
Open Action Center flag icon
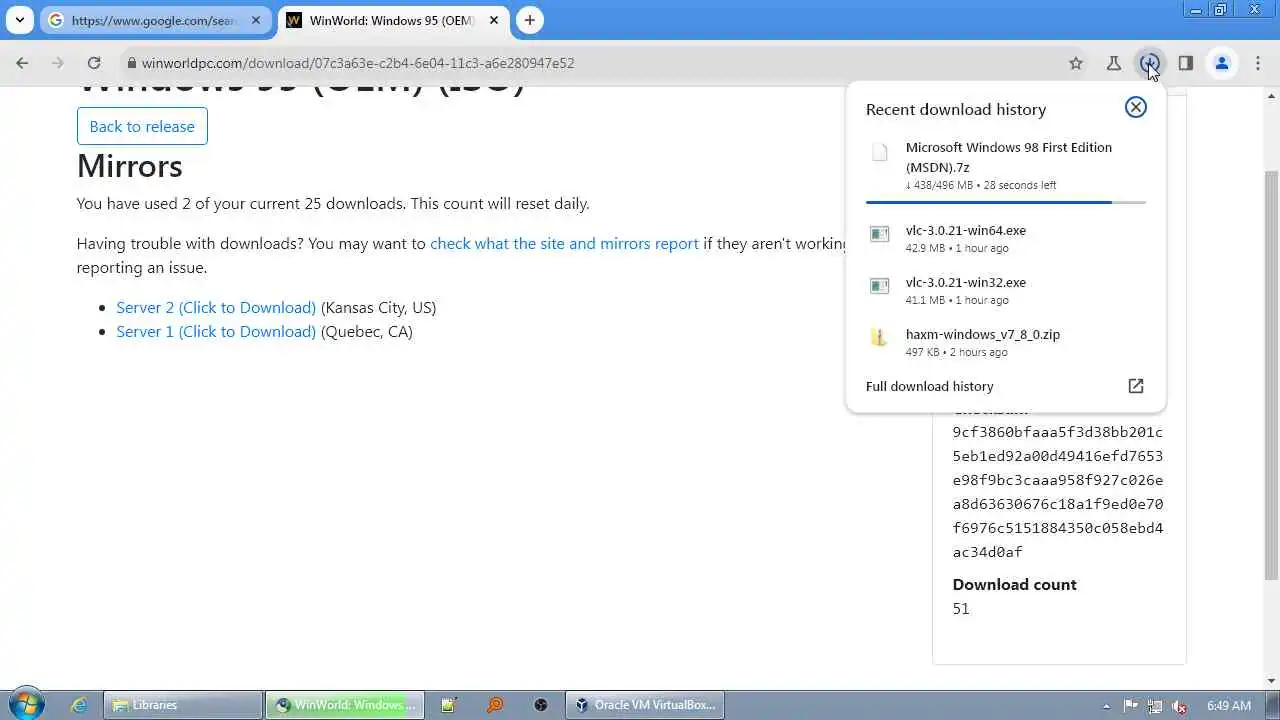1131,705
